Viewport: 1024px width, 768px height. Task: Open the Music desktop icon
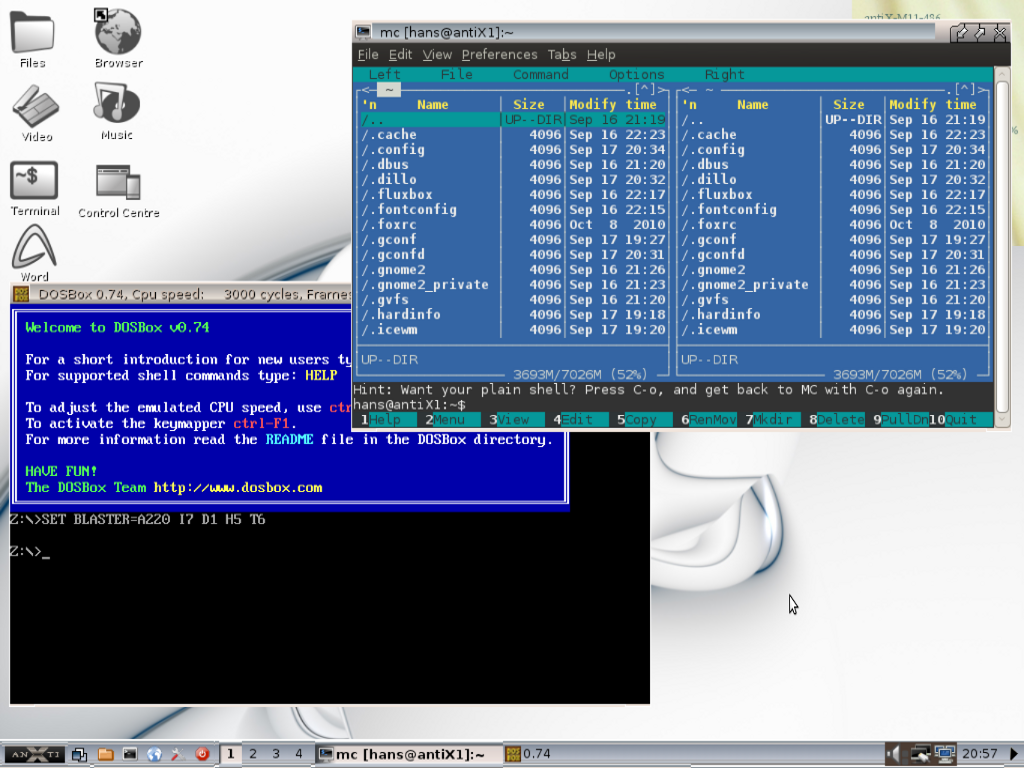(x=117, y=111)
